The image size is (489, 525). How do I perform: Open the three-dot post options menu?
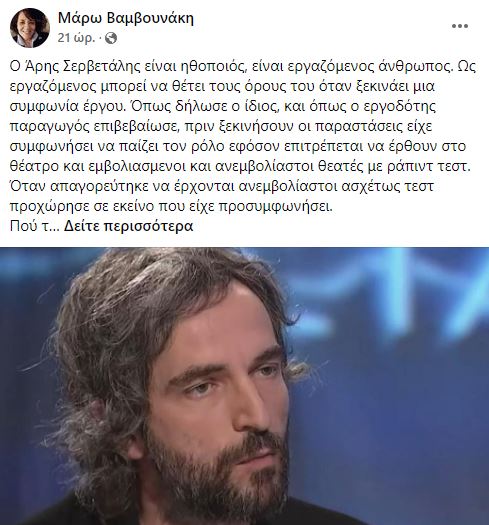(x=460, y=26)
